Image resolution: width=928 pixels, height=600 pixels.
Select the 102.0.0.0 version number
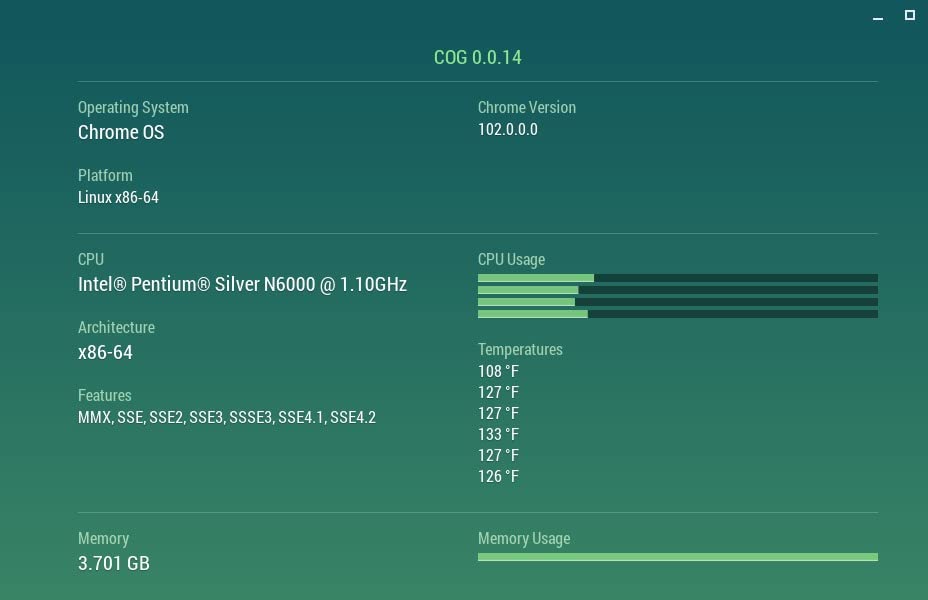508,130
